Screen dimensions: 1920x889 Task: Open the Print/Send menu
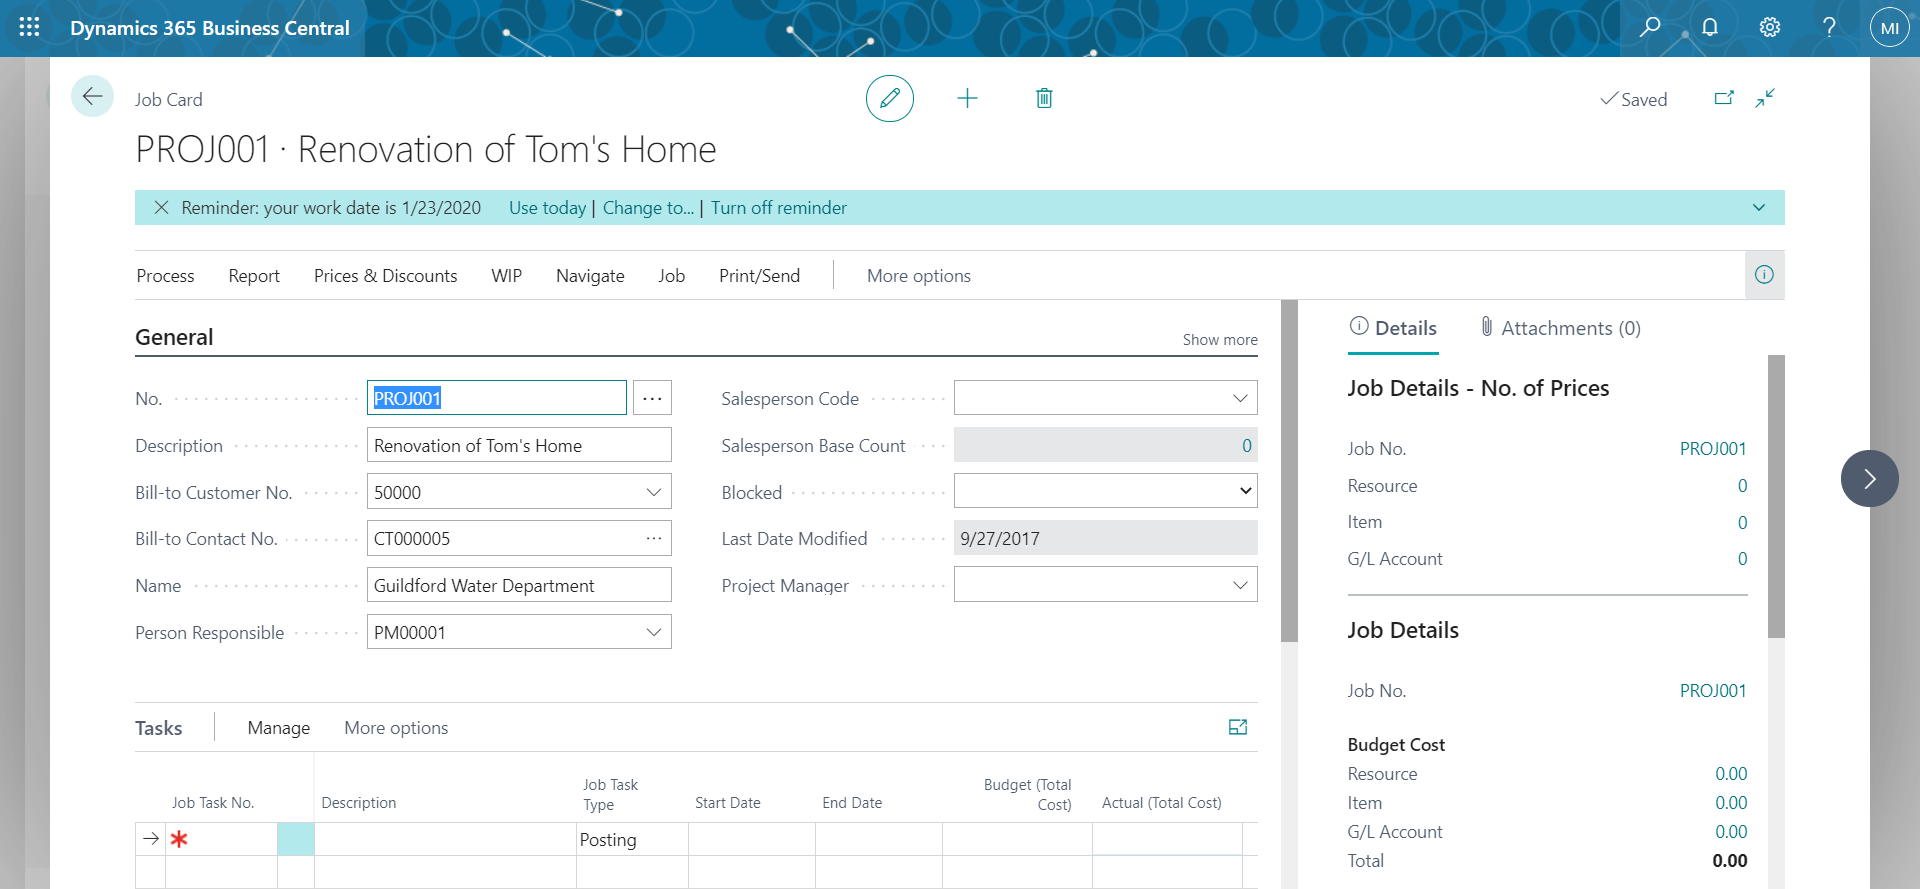click(x=759, y=276)
